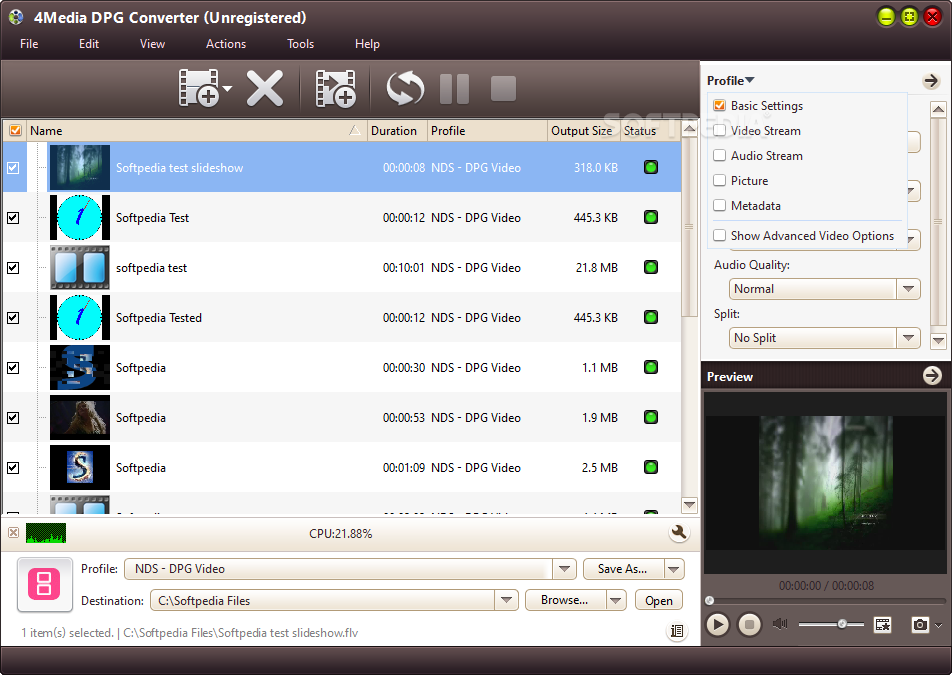Open the Audio Quality Normal dropdown
The image size is (952, 675).
(908, 289)
